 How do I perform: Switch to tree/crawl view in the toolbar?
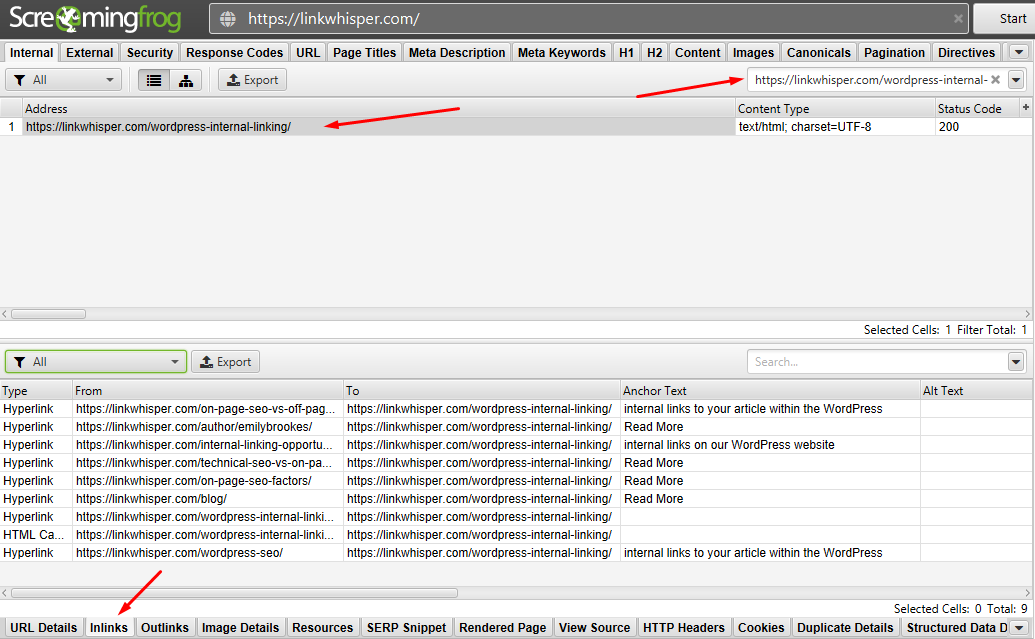pyautogui.click(x=185, y=79)
